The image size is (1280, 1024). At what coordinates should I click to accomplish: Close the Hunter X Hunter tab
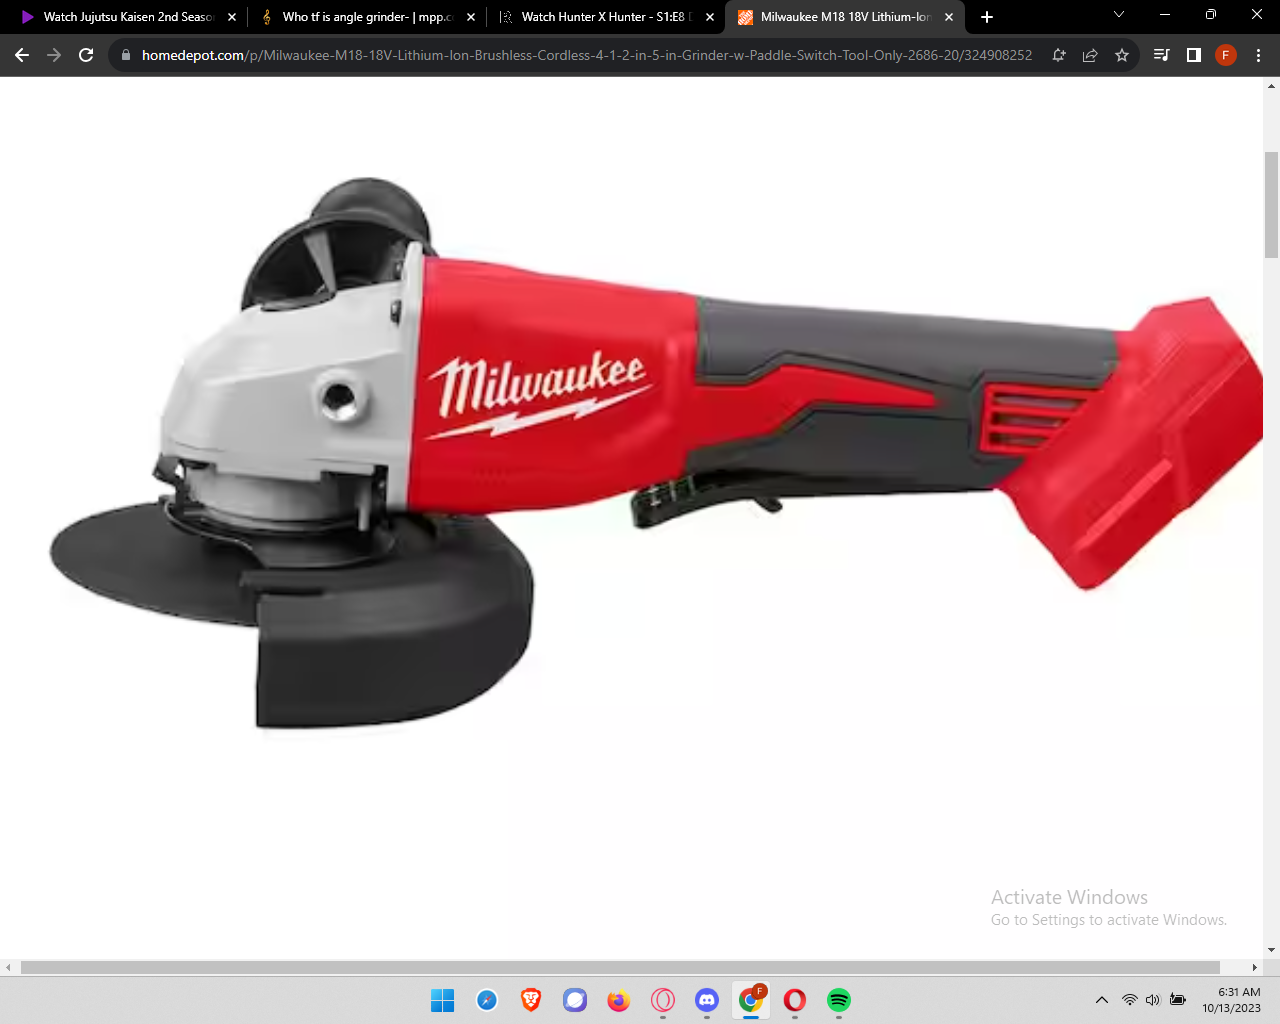click(x=710, y=17)
